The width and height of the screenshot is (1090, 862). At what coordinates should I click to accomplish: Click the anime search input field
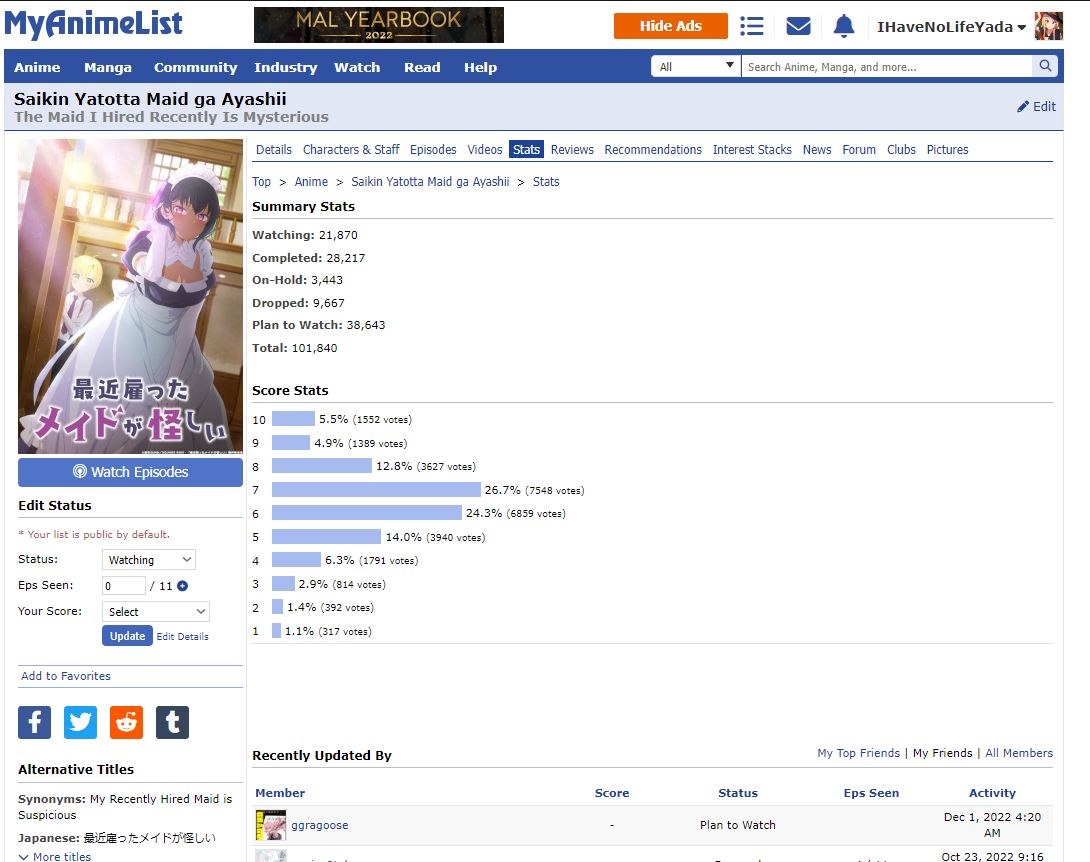(885, 67)
